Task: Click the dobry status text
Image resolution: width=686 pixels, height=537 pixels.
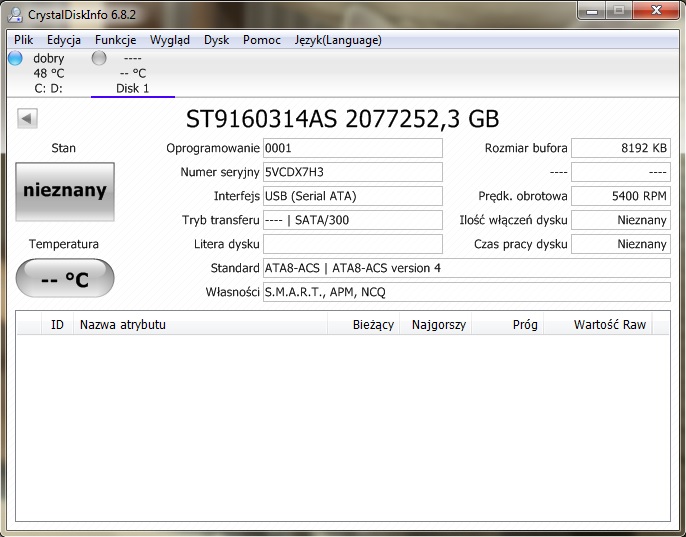Action: pos(49,58)
